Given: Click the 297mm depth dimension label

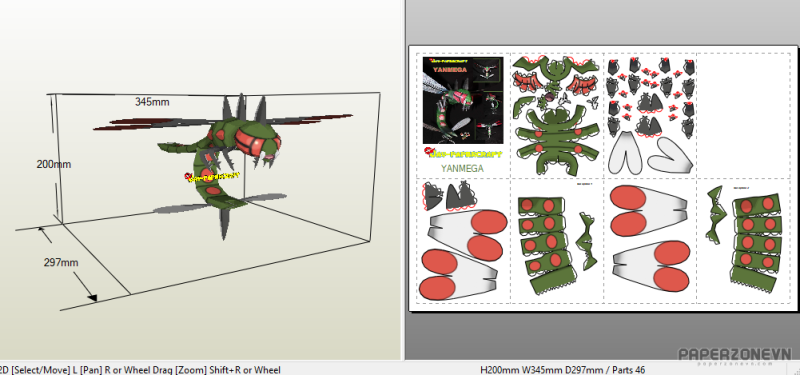Looking at the screenshot, I should click(61, 263).
